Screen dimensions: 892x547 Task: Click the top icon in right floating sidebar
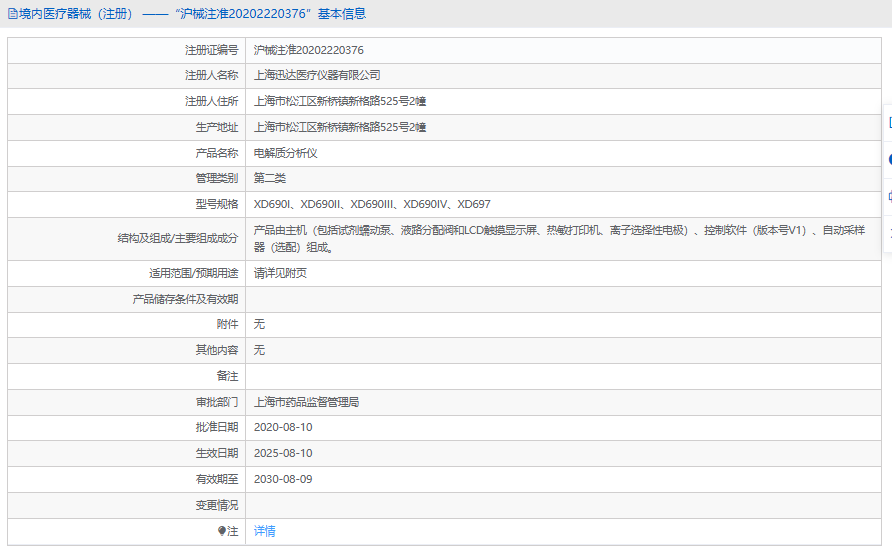pyautogui.click(x=888, y=123)
